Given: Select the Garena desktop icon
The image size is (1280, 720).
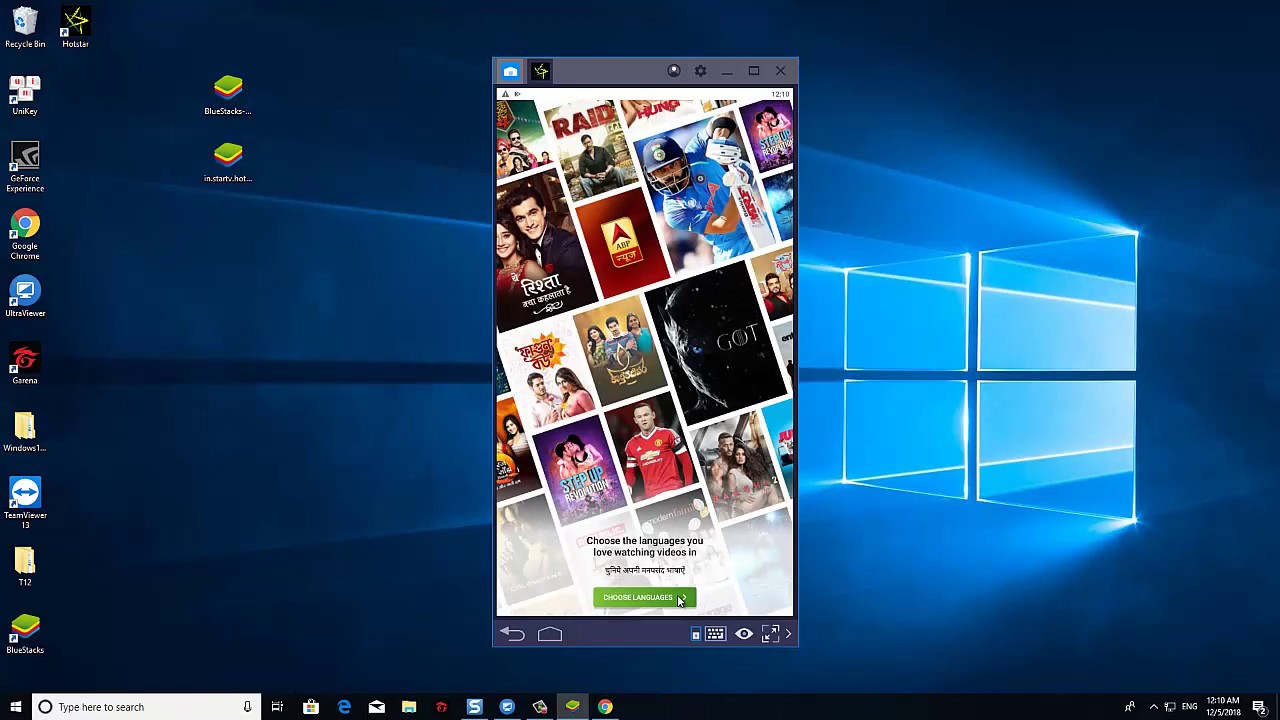Looking at the screenshot, I should [25, 364].
